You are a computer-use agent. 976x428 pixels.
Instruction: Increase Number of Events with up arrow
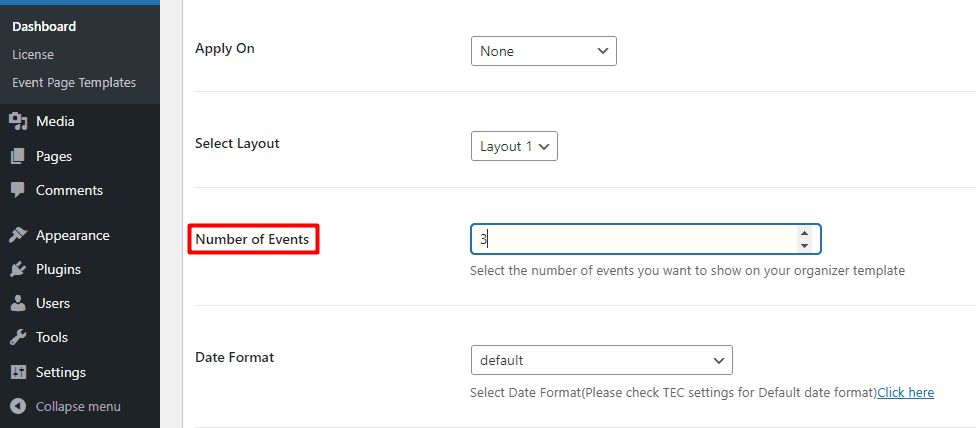[x=804, y=233]
